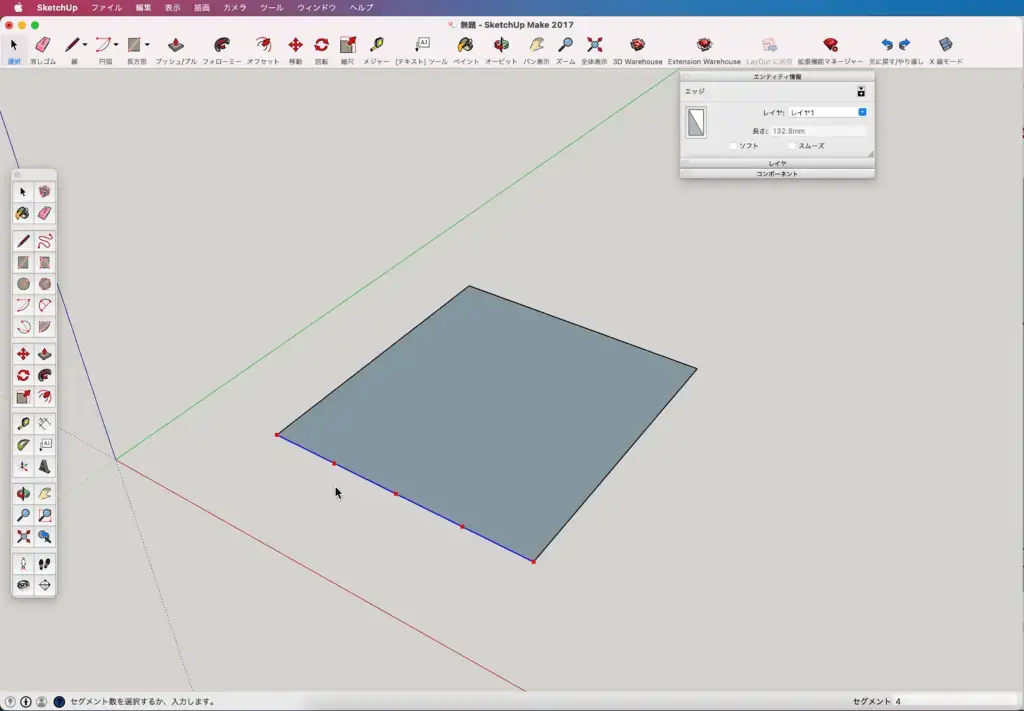The width and height of the screenshot is (1024, 711).
Task: Toggle entity info details expand button
Action: coord(861,92)
